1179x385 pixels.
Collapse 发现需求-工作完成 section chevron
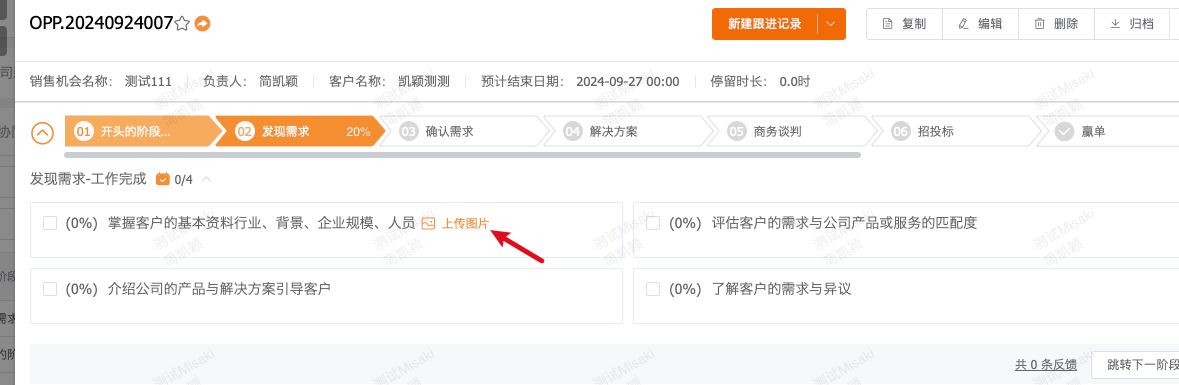click(x=207, y=179)
